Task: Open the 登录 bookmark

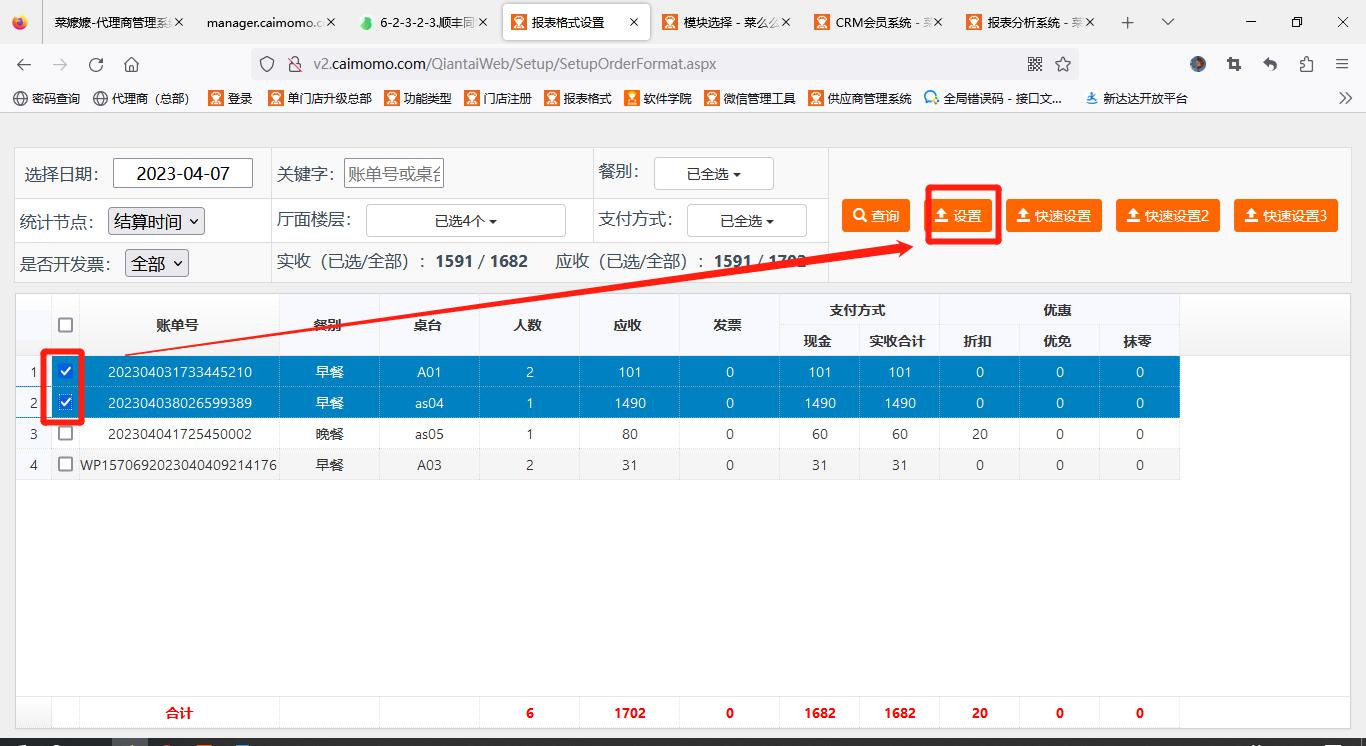Action: (x=230, y=98)
